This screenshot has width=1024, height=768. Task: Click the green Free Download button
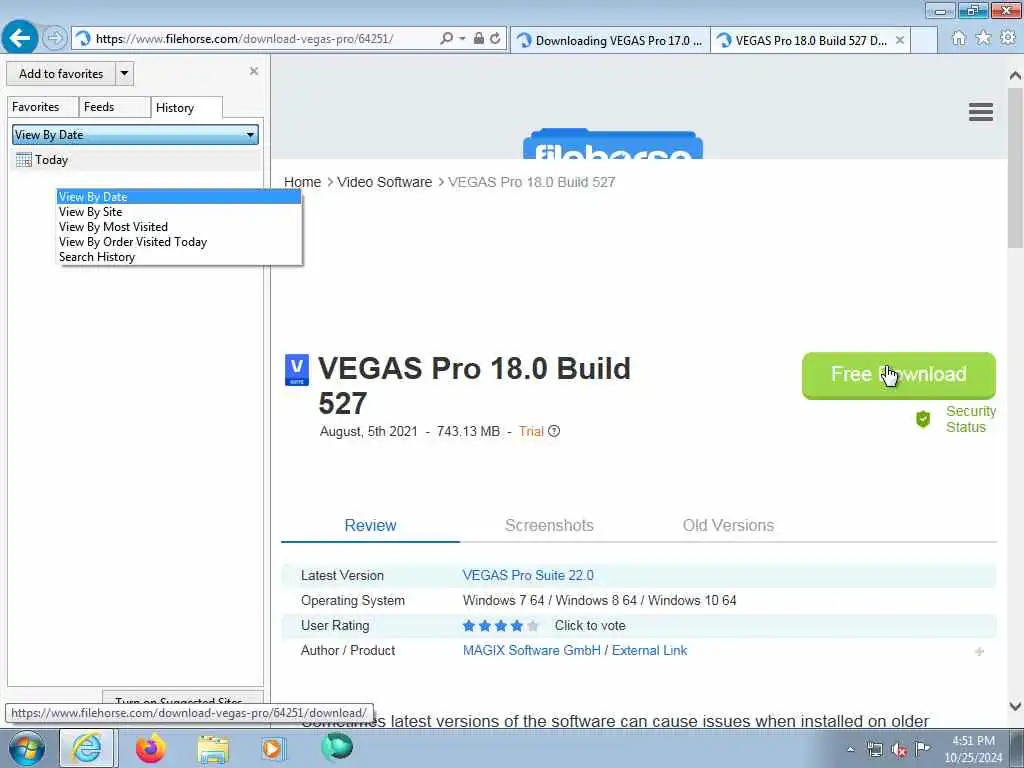tap(899, 376)
